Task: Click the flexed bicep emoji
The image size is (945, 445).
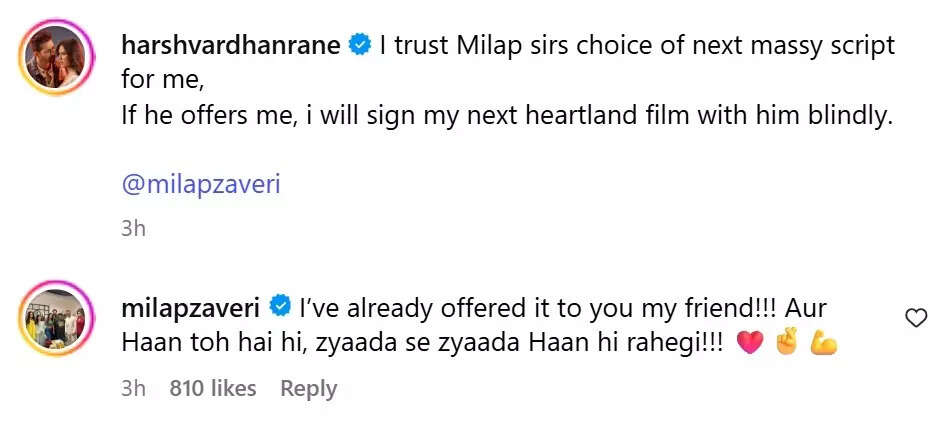Action: point(824,343)
